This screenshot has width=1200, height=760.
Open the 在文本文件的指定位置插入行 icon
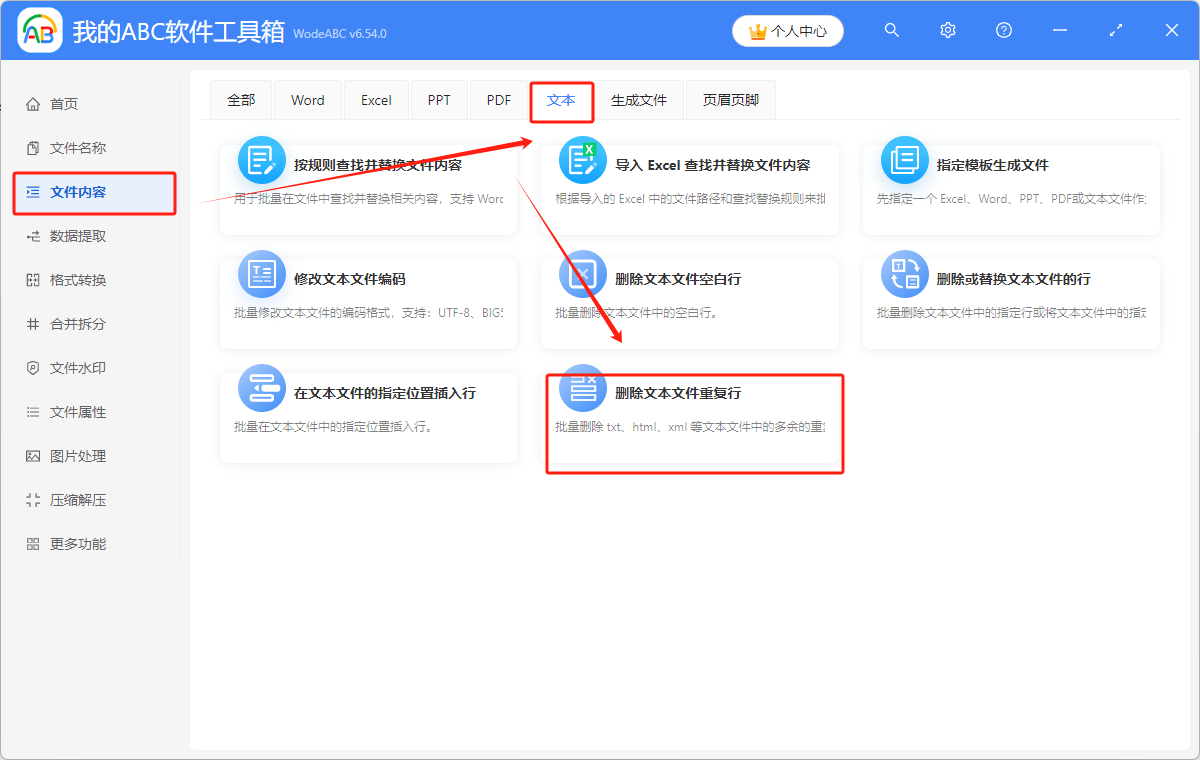261,388
